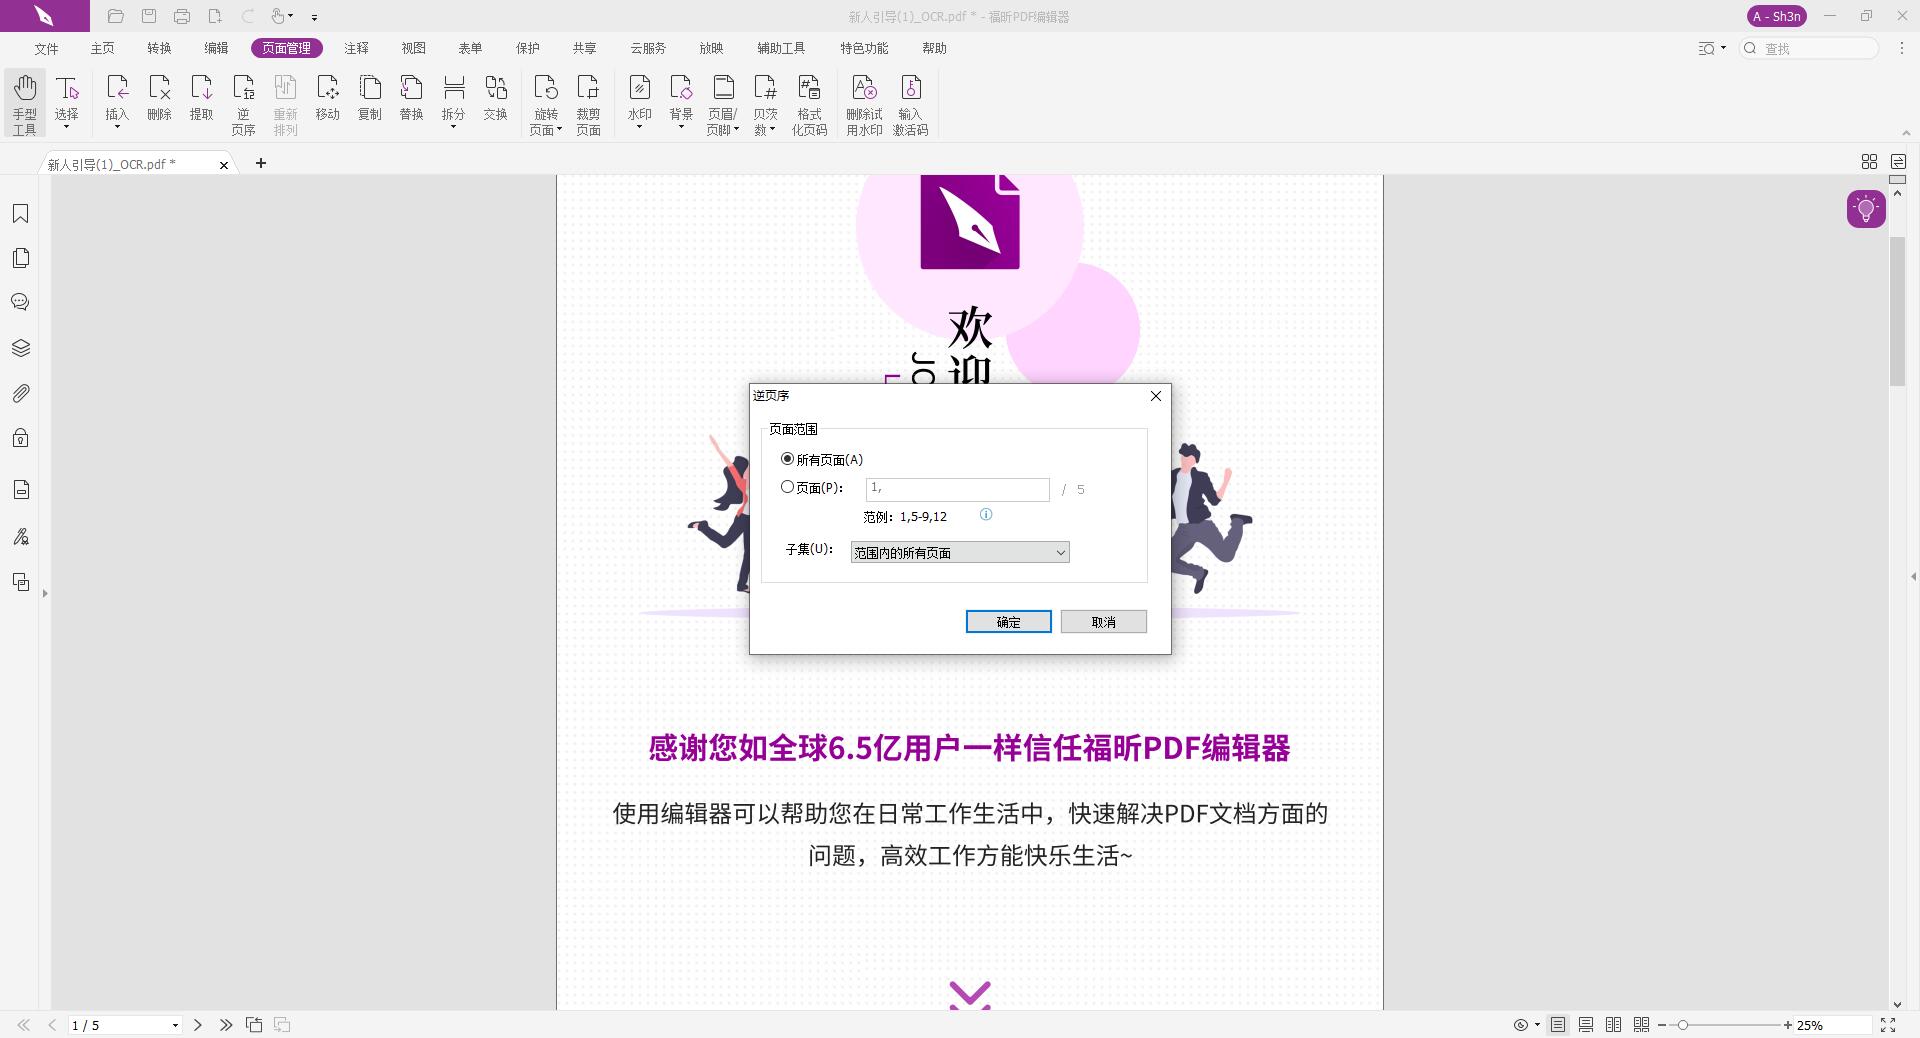Select the 页面(P) radio button
Viewport: 1920px width, 1038px height.
[788, 487]
